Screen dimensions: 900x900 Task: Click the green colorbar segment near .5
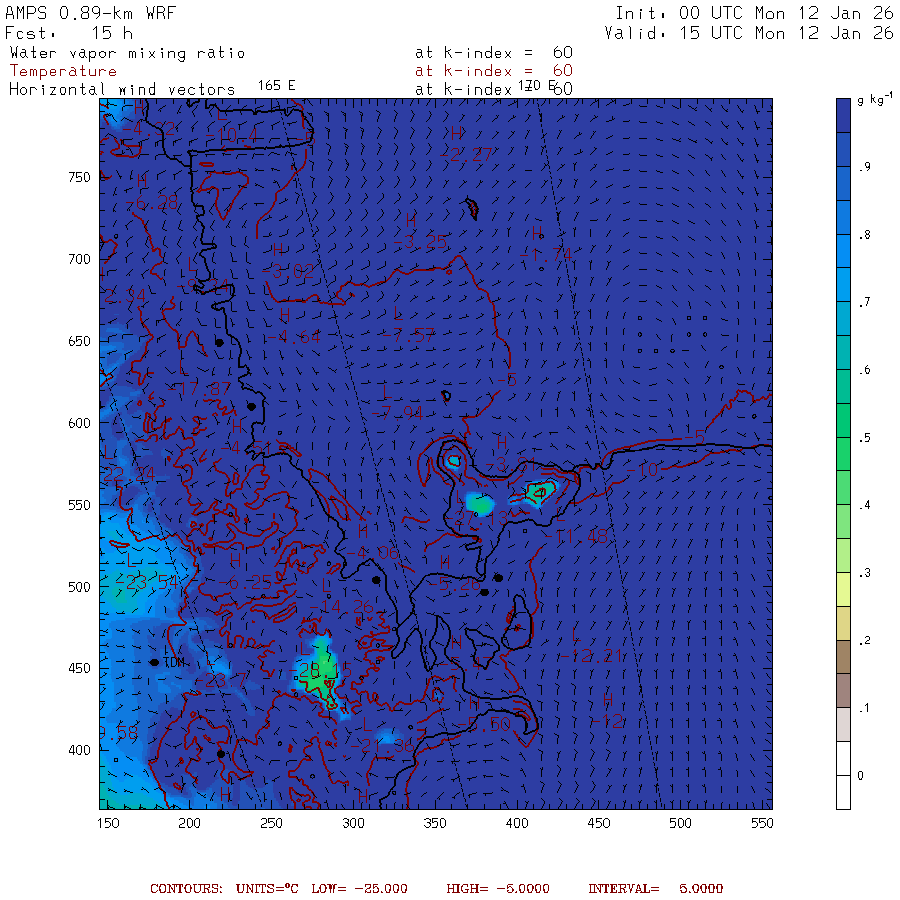pyautogui.click(x=843, y=453)
